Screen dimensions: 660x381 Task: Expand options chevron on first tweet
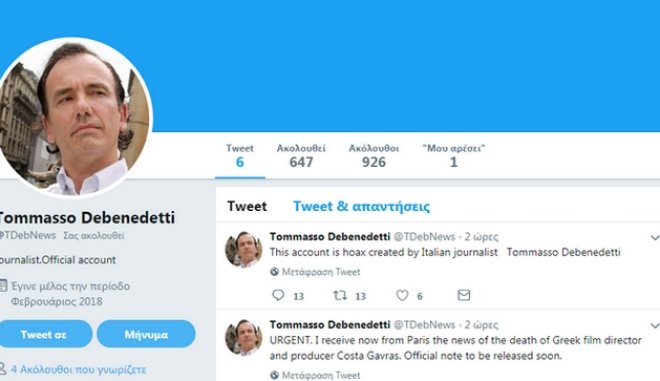pos(655,237)
